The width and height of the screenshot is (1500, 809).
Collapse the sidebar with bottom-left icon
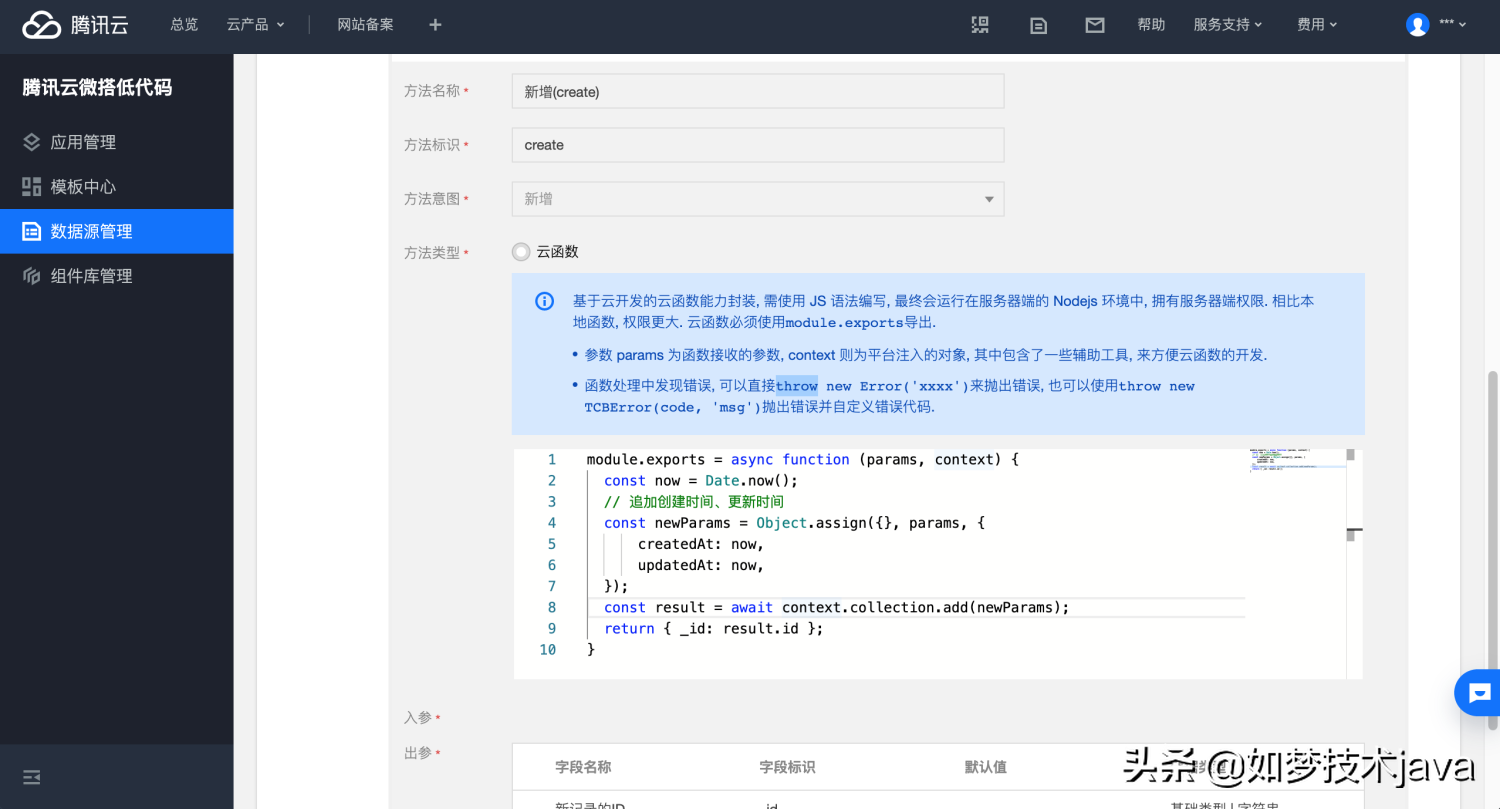tap(32, 777)
